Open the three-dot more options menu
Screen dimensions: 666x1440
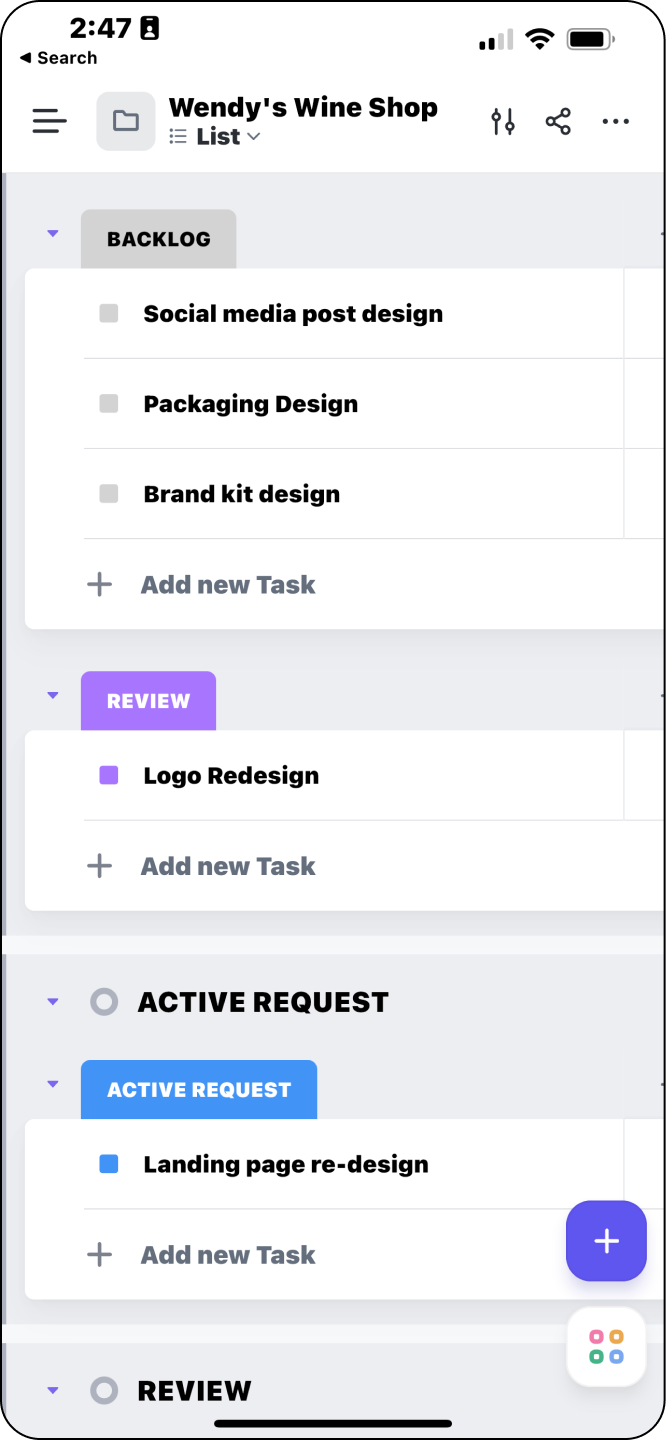click(615, 122)
